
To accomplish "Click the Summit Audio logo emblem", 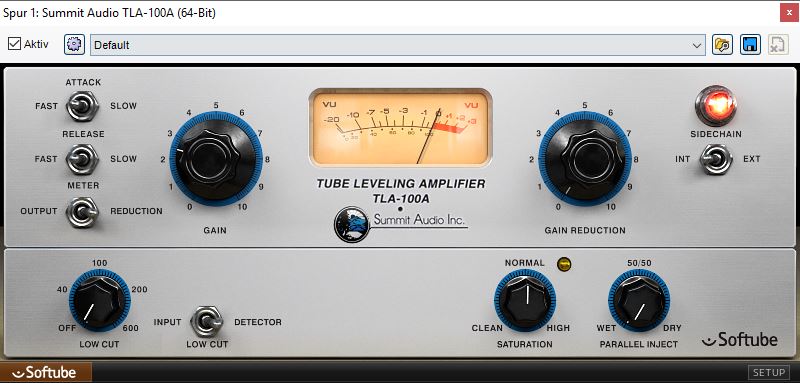I will (x=352, y=224).
